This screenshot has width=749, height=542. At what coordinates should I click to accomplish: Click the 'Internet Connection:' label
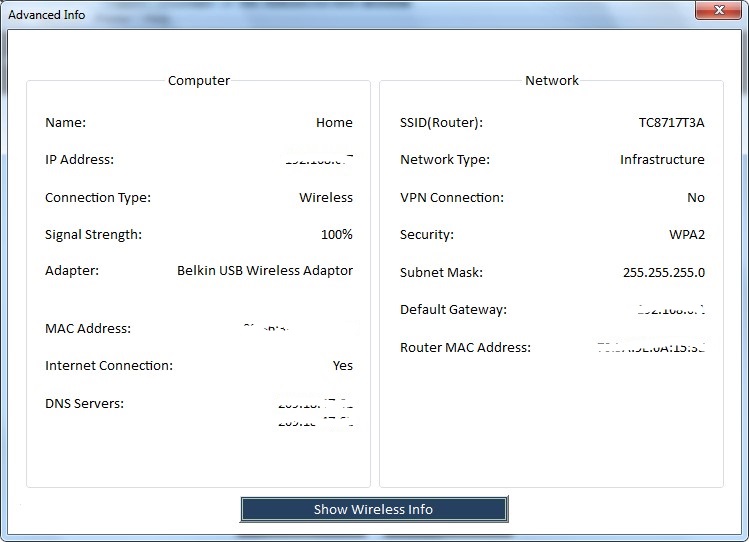(109, 366)
